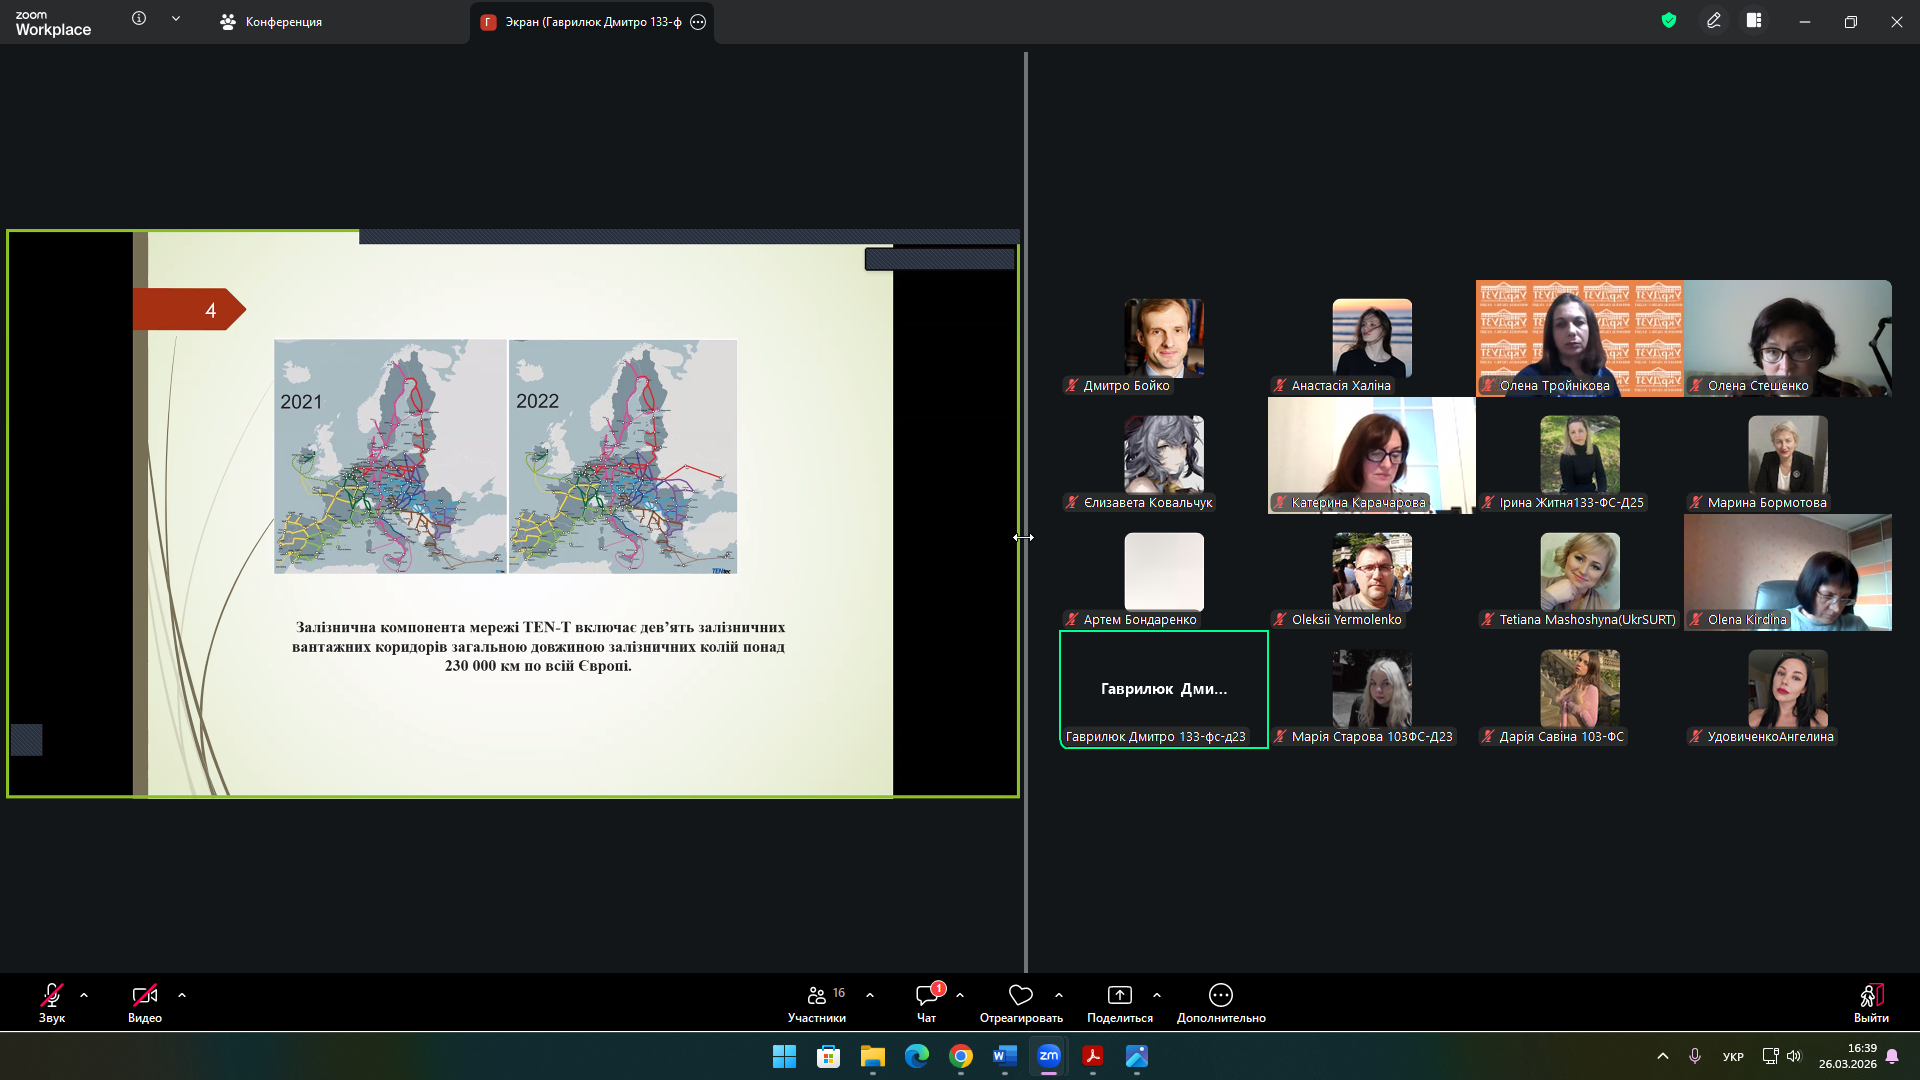Select Катерина Карачарова's video tile
Screen dimensions: 1920x1080
pyautogui.click(x=1371, y=455)
